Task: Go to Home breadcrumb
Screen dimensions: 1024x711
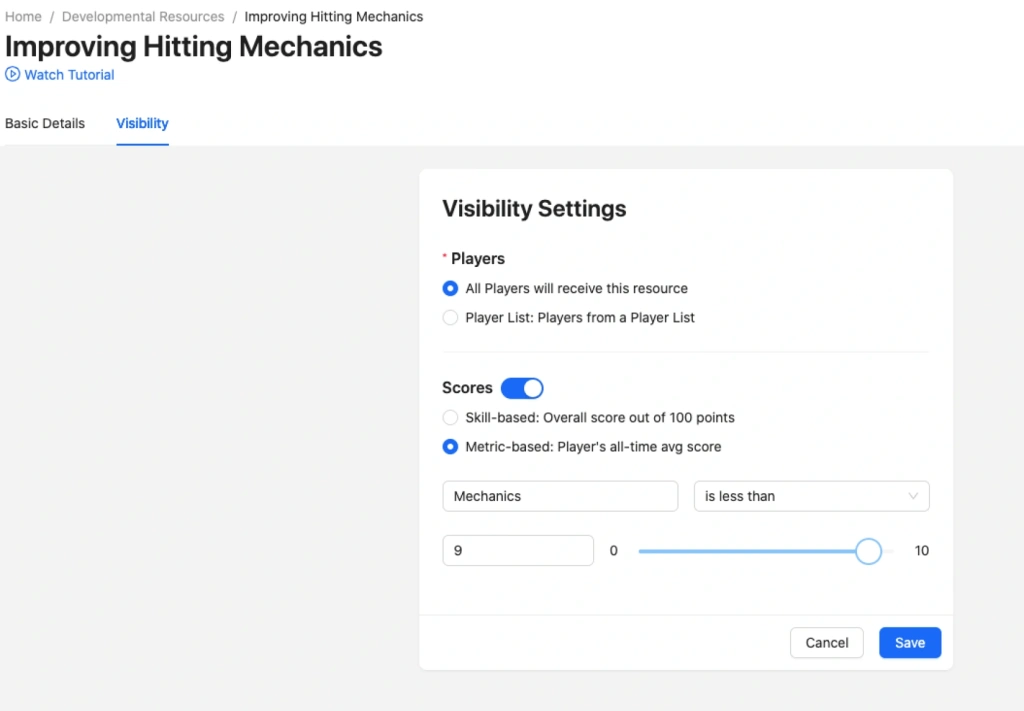Action: pyautogui.click(x=23, y=17)
